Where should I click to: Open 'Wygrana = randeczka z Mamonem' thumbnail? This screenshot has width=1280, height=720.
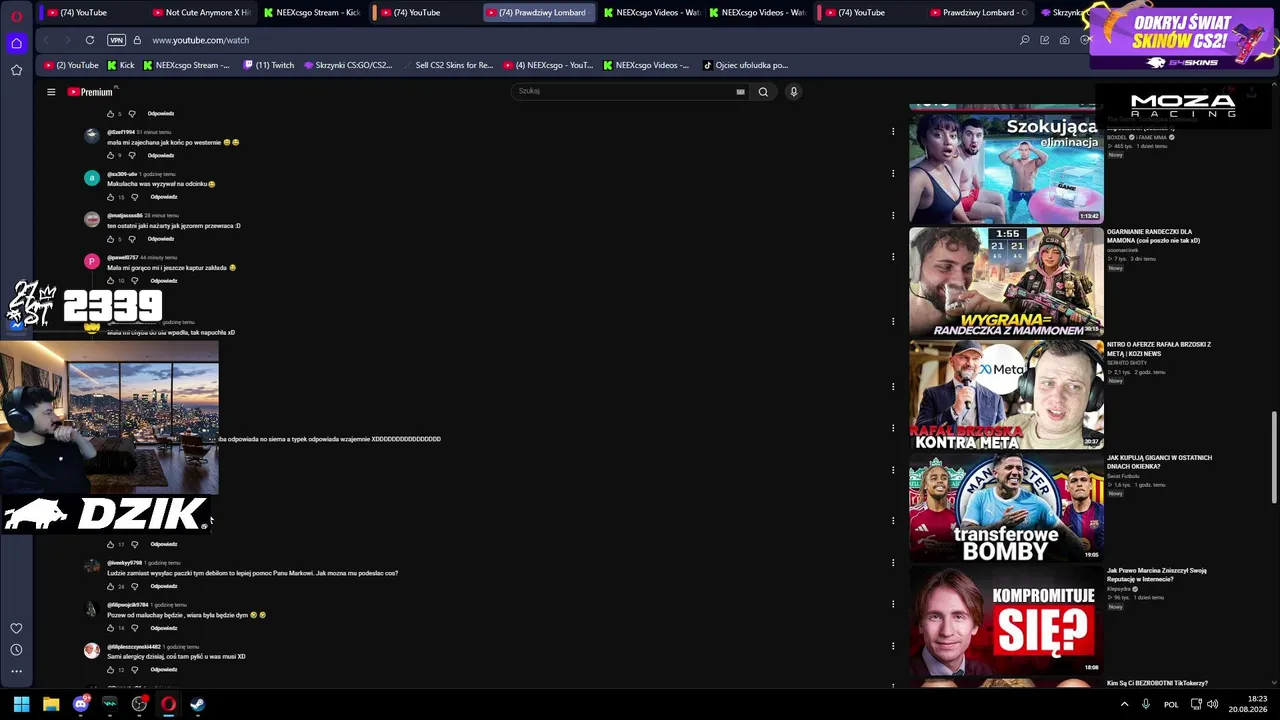1006,282
